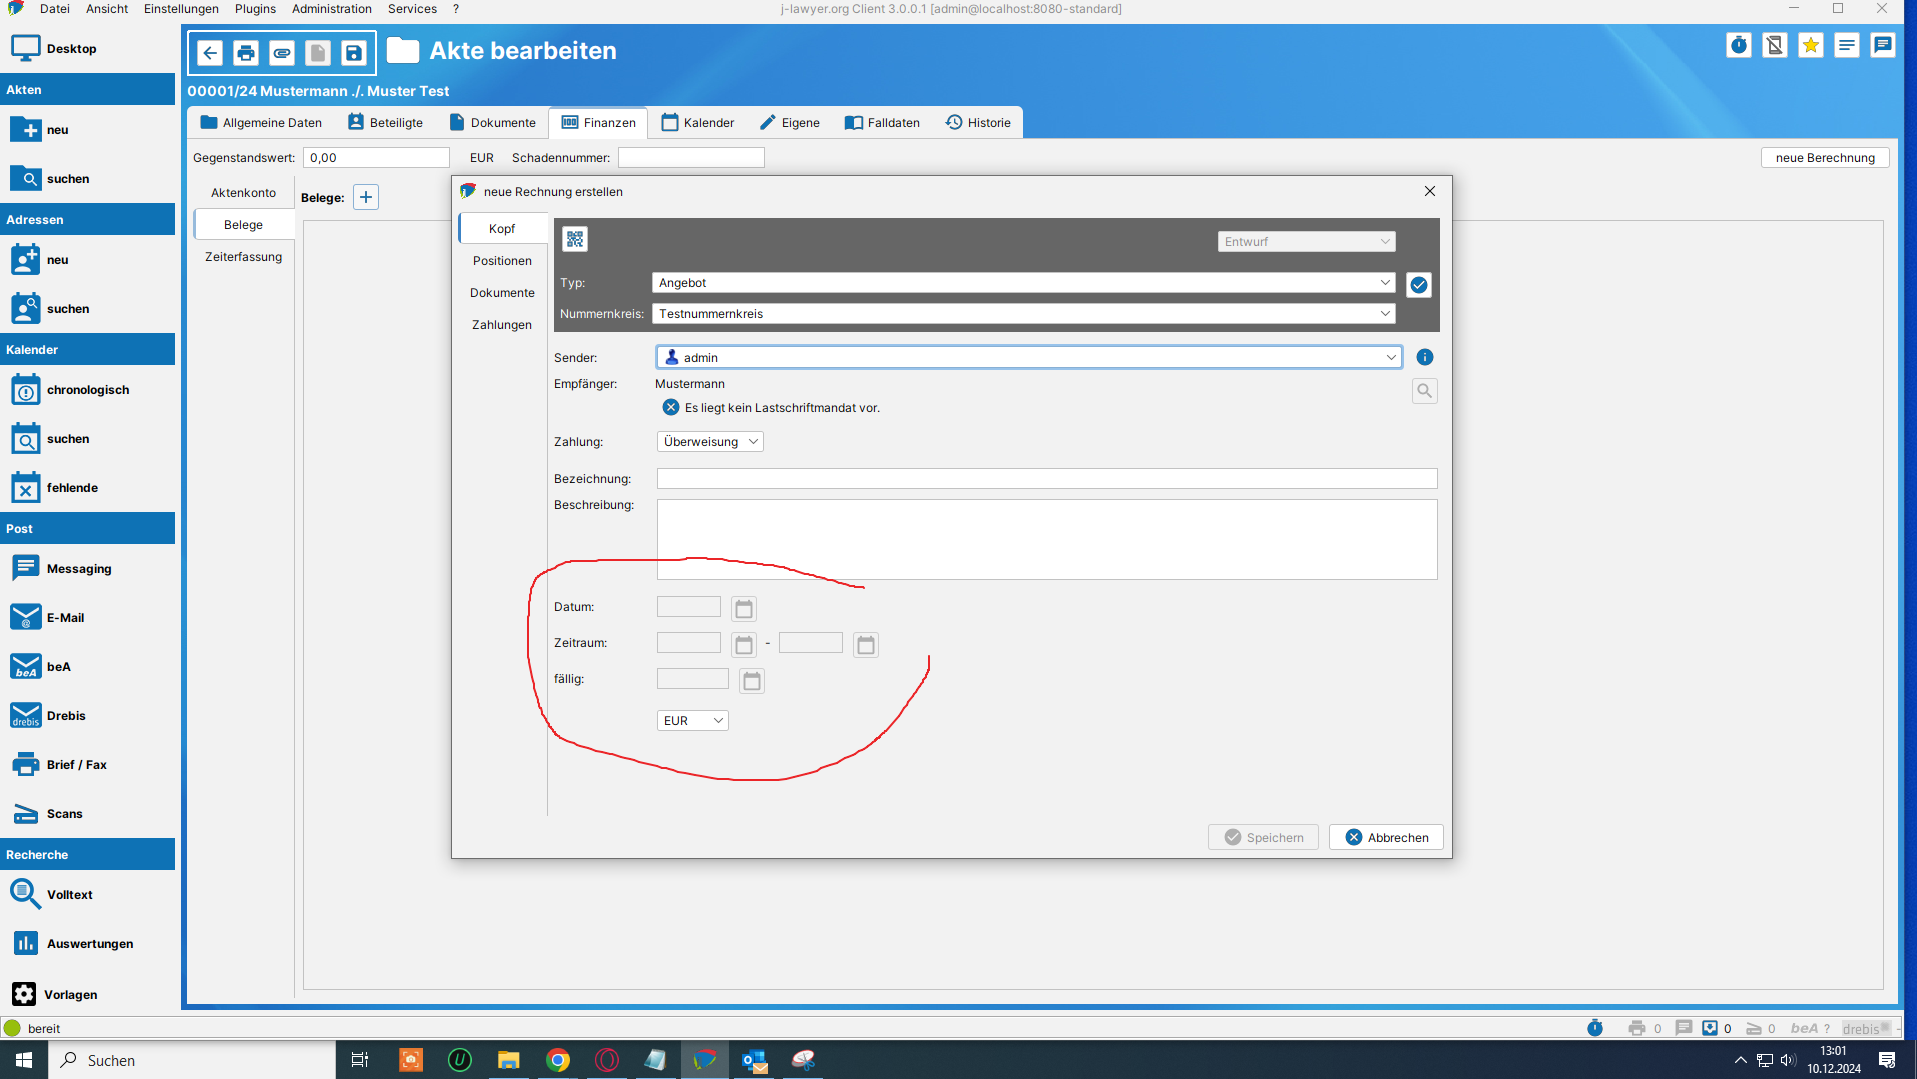Image resolution: width=1917 pixels, height=1079 pixels.
Task: Open Scans in the sidebar
Action: tap(47, 813)
